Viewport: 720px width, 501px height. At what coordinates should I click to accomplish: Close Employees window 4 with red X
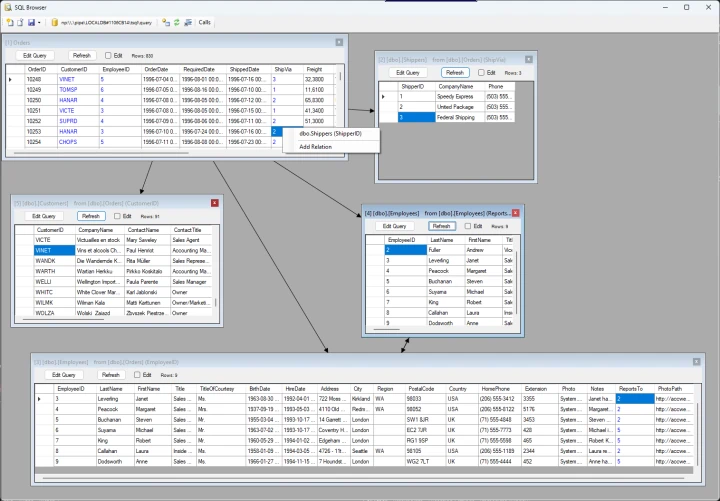[516, 213]
